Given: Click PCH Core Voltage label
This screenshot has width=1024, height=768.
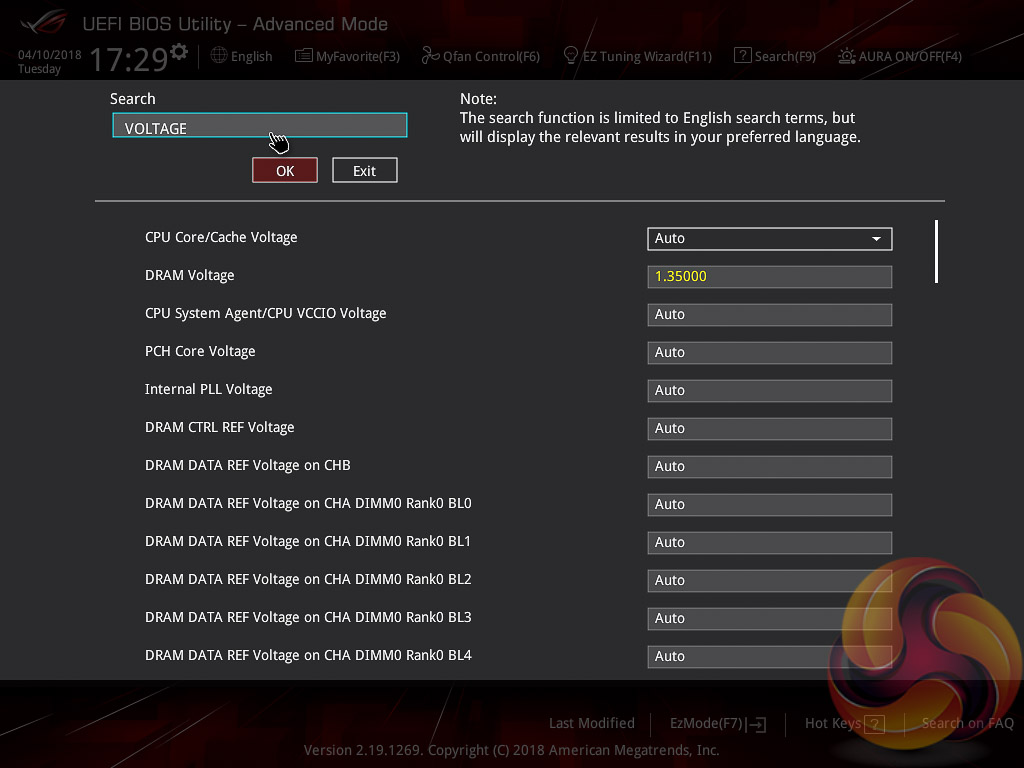Looking at the screenshot, I should click(x=200, y=351).
